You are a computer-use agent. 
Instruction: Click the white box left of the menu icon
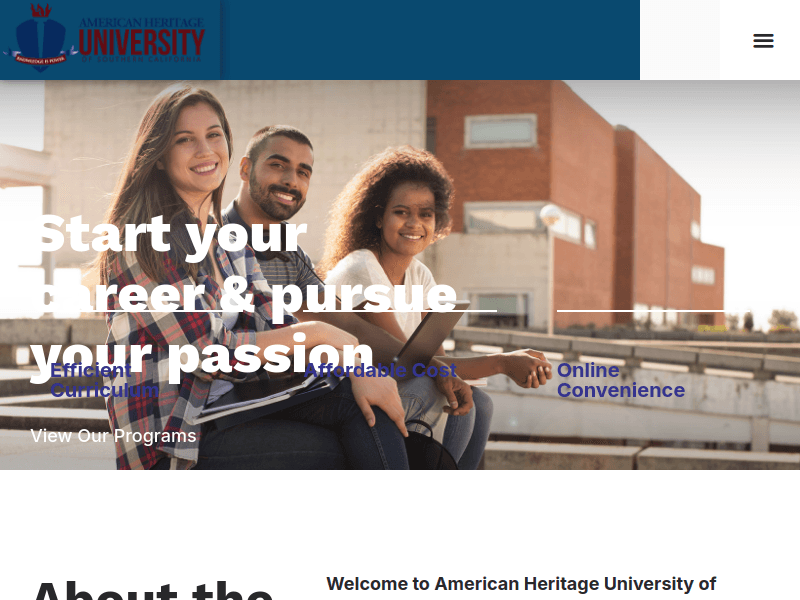tap(680, 40)
